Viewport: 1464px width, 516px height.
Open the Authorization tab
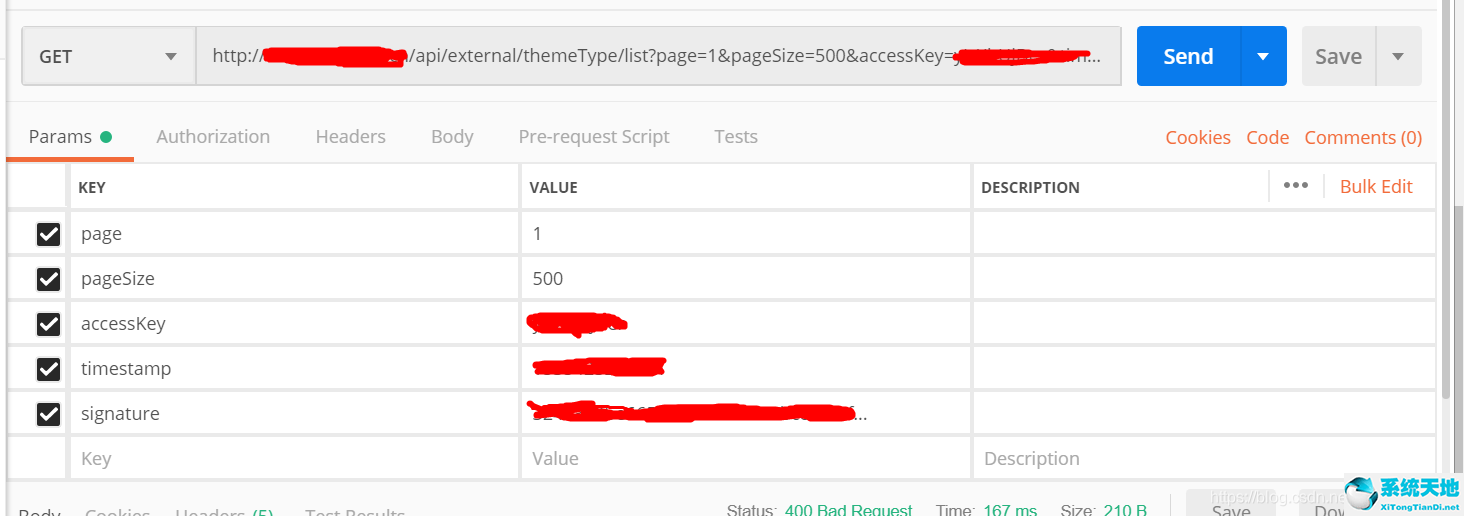click(213, 137)
